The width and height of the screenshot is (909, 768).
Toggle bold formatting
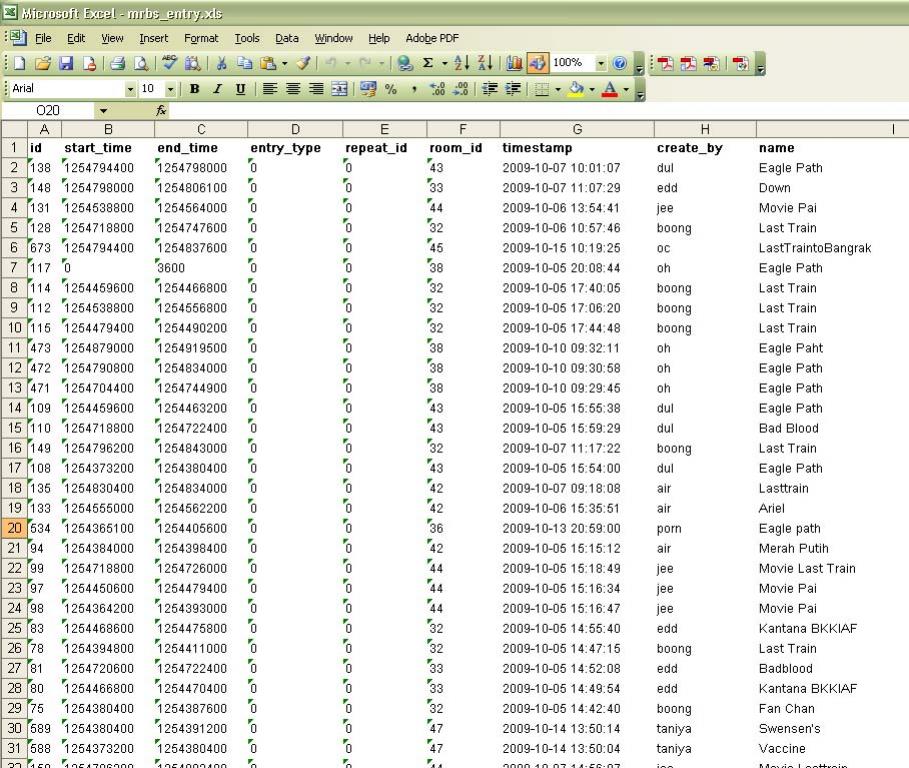pyautogui.click(x=195, y=89)
